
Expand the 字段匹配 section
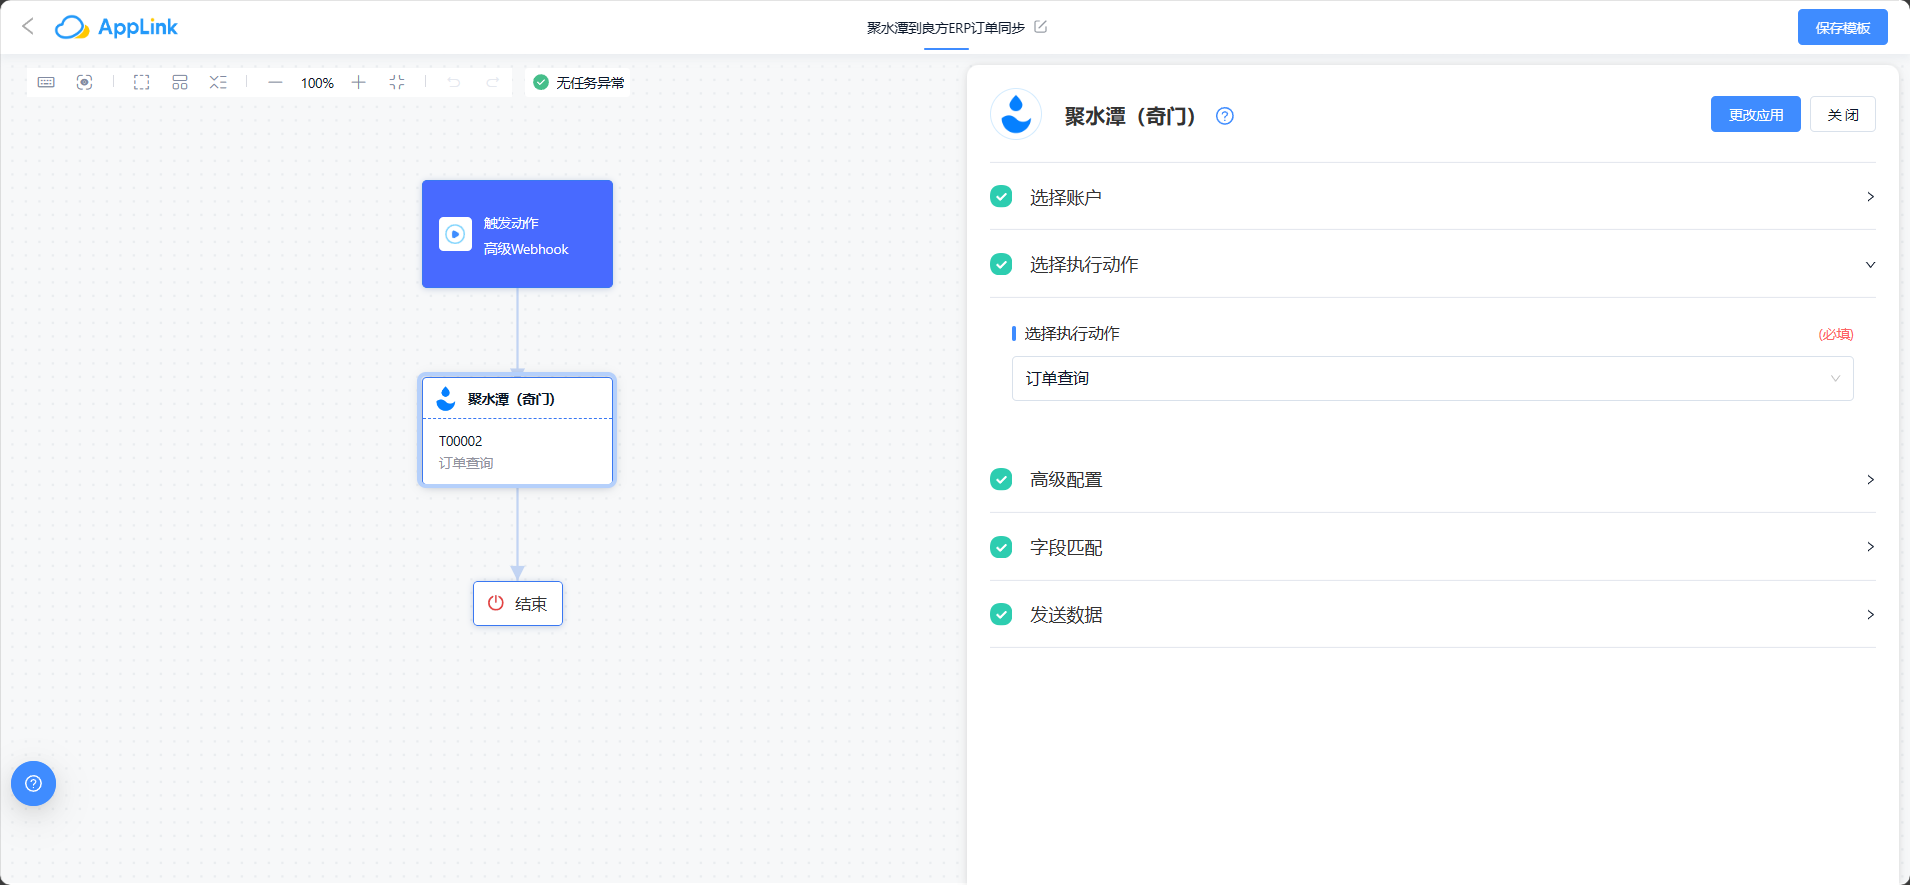point(1432,547)
